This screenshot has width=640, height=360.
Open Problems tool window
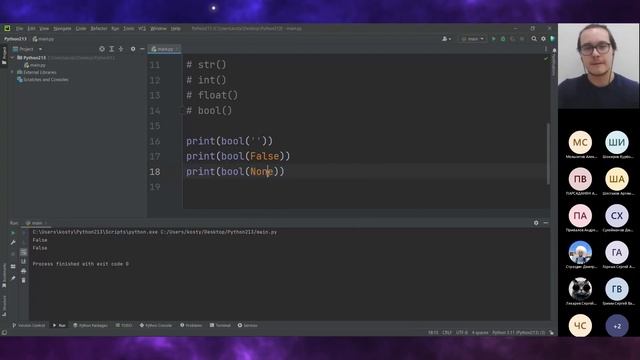[191, 326]
